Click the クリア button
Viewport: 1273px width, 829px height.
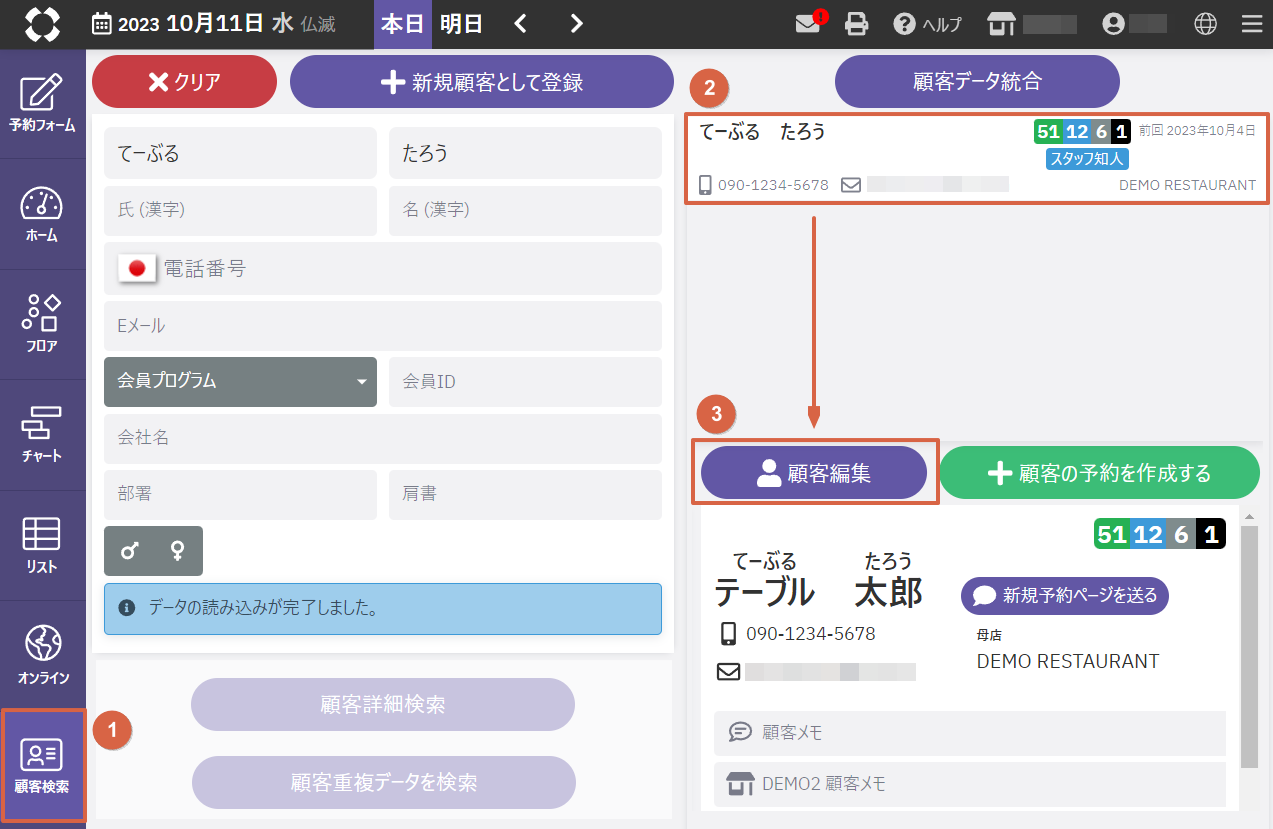(184, 82)
